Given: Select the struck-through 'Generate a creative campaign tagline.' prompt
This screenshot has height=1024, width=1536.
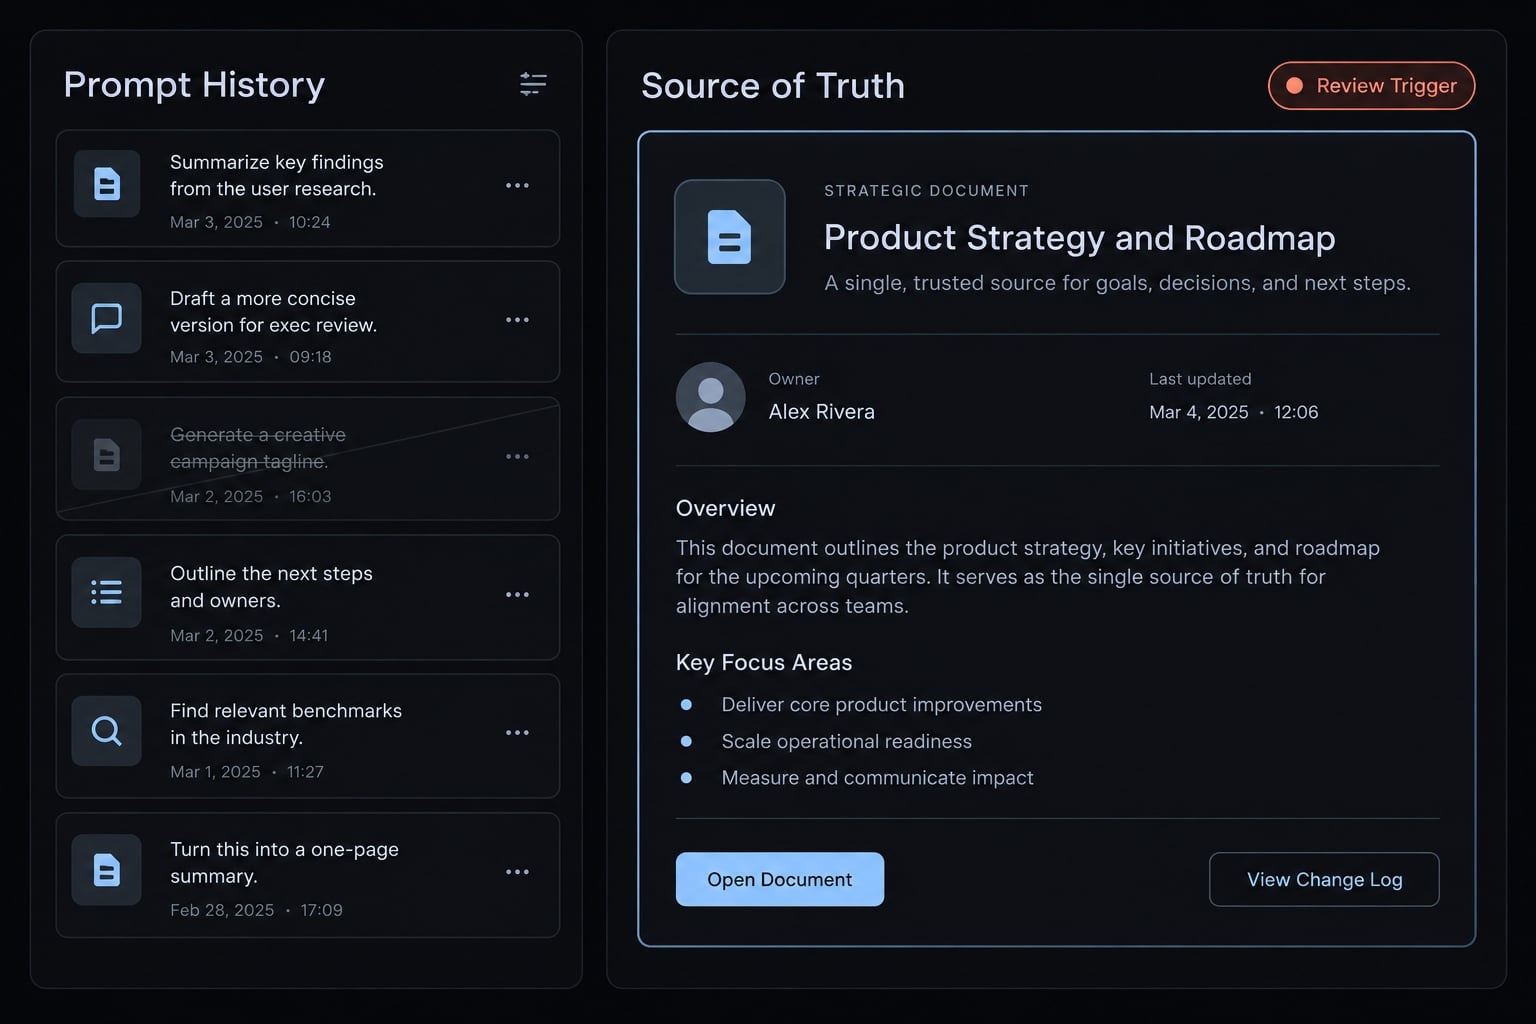Looking at the screenshot, I should (x=308, y=459).
